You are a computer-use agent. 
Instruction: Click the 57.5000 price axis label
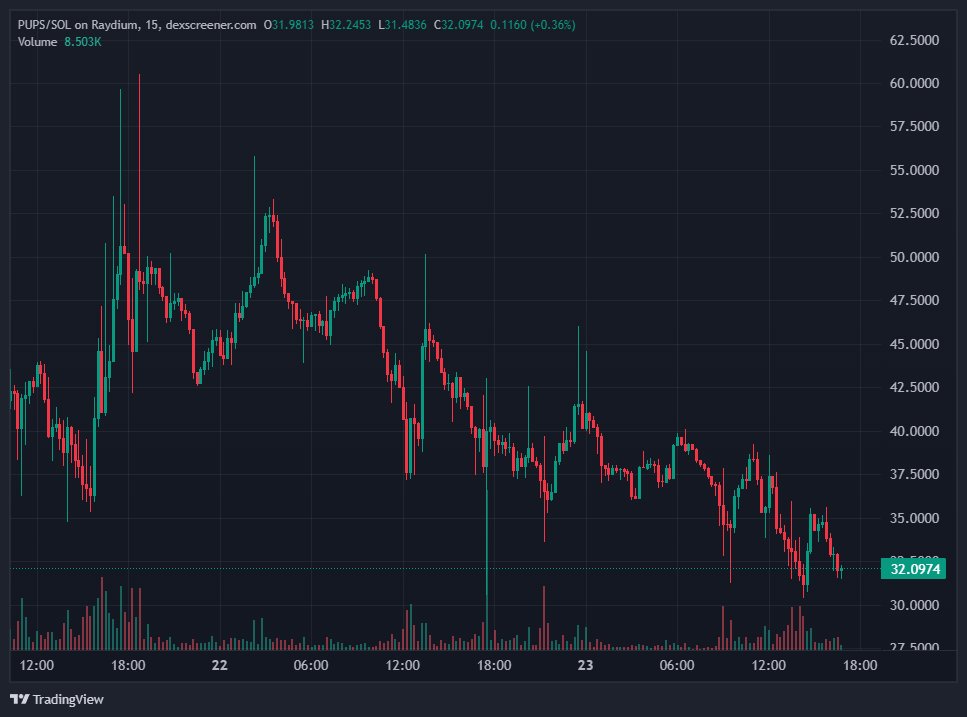pyautogui.click(x=914, y=126)
